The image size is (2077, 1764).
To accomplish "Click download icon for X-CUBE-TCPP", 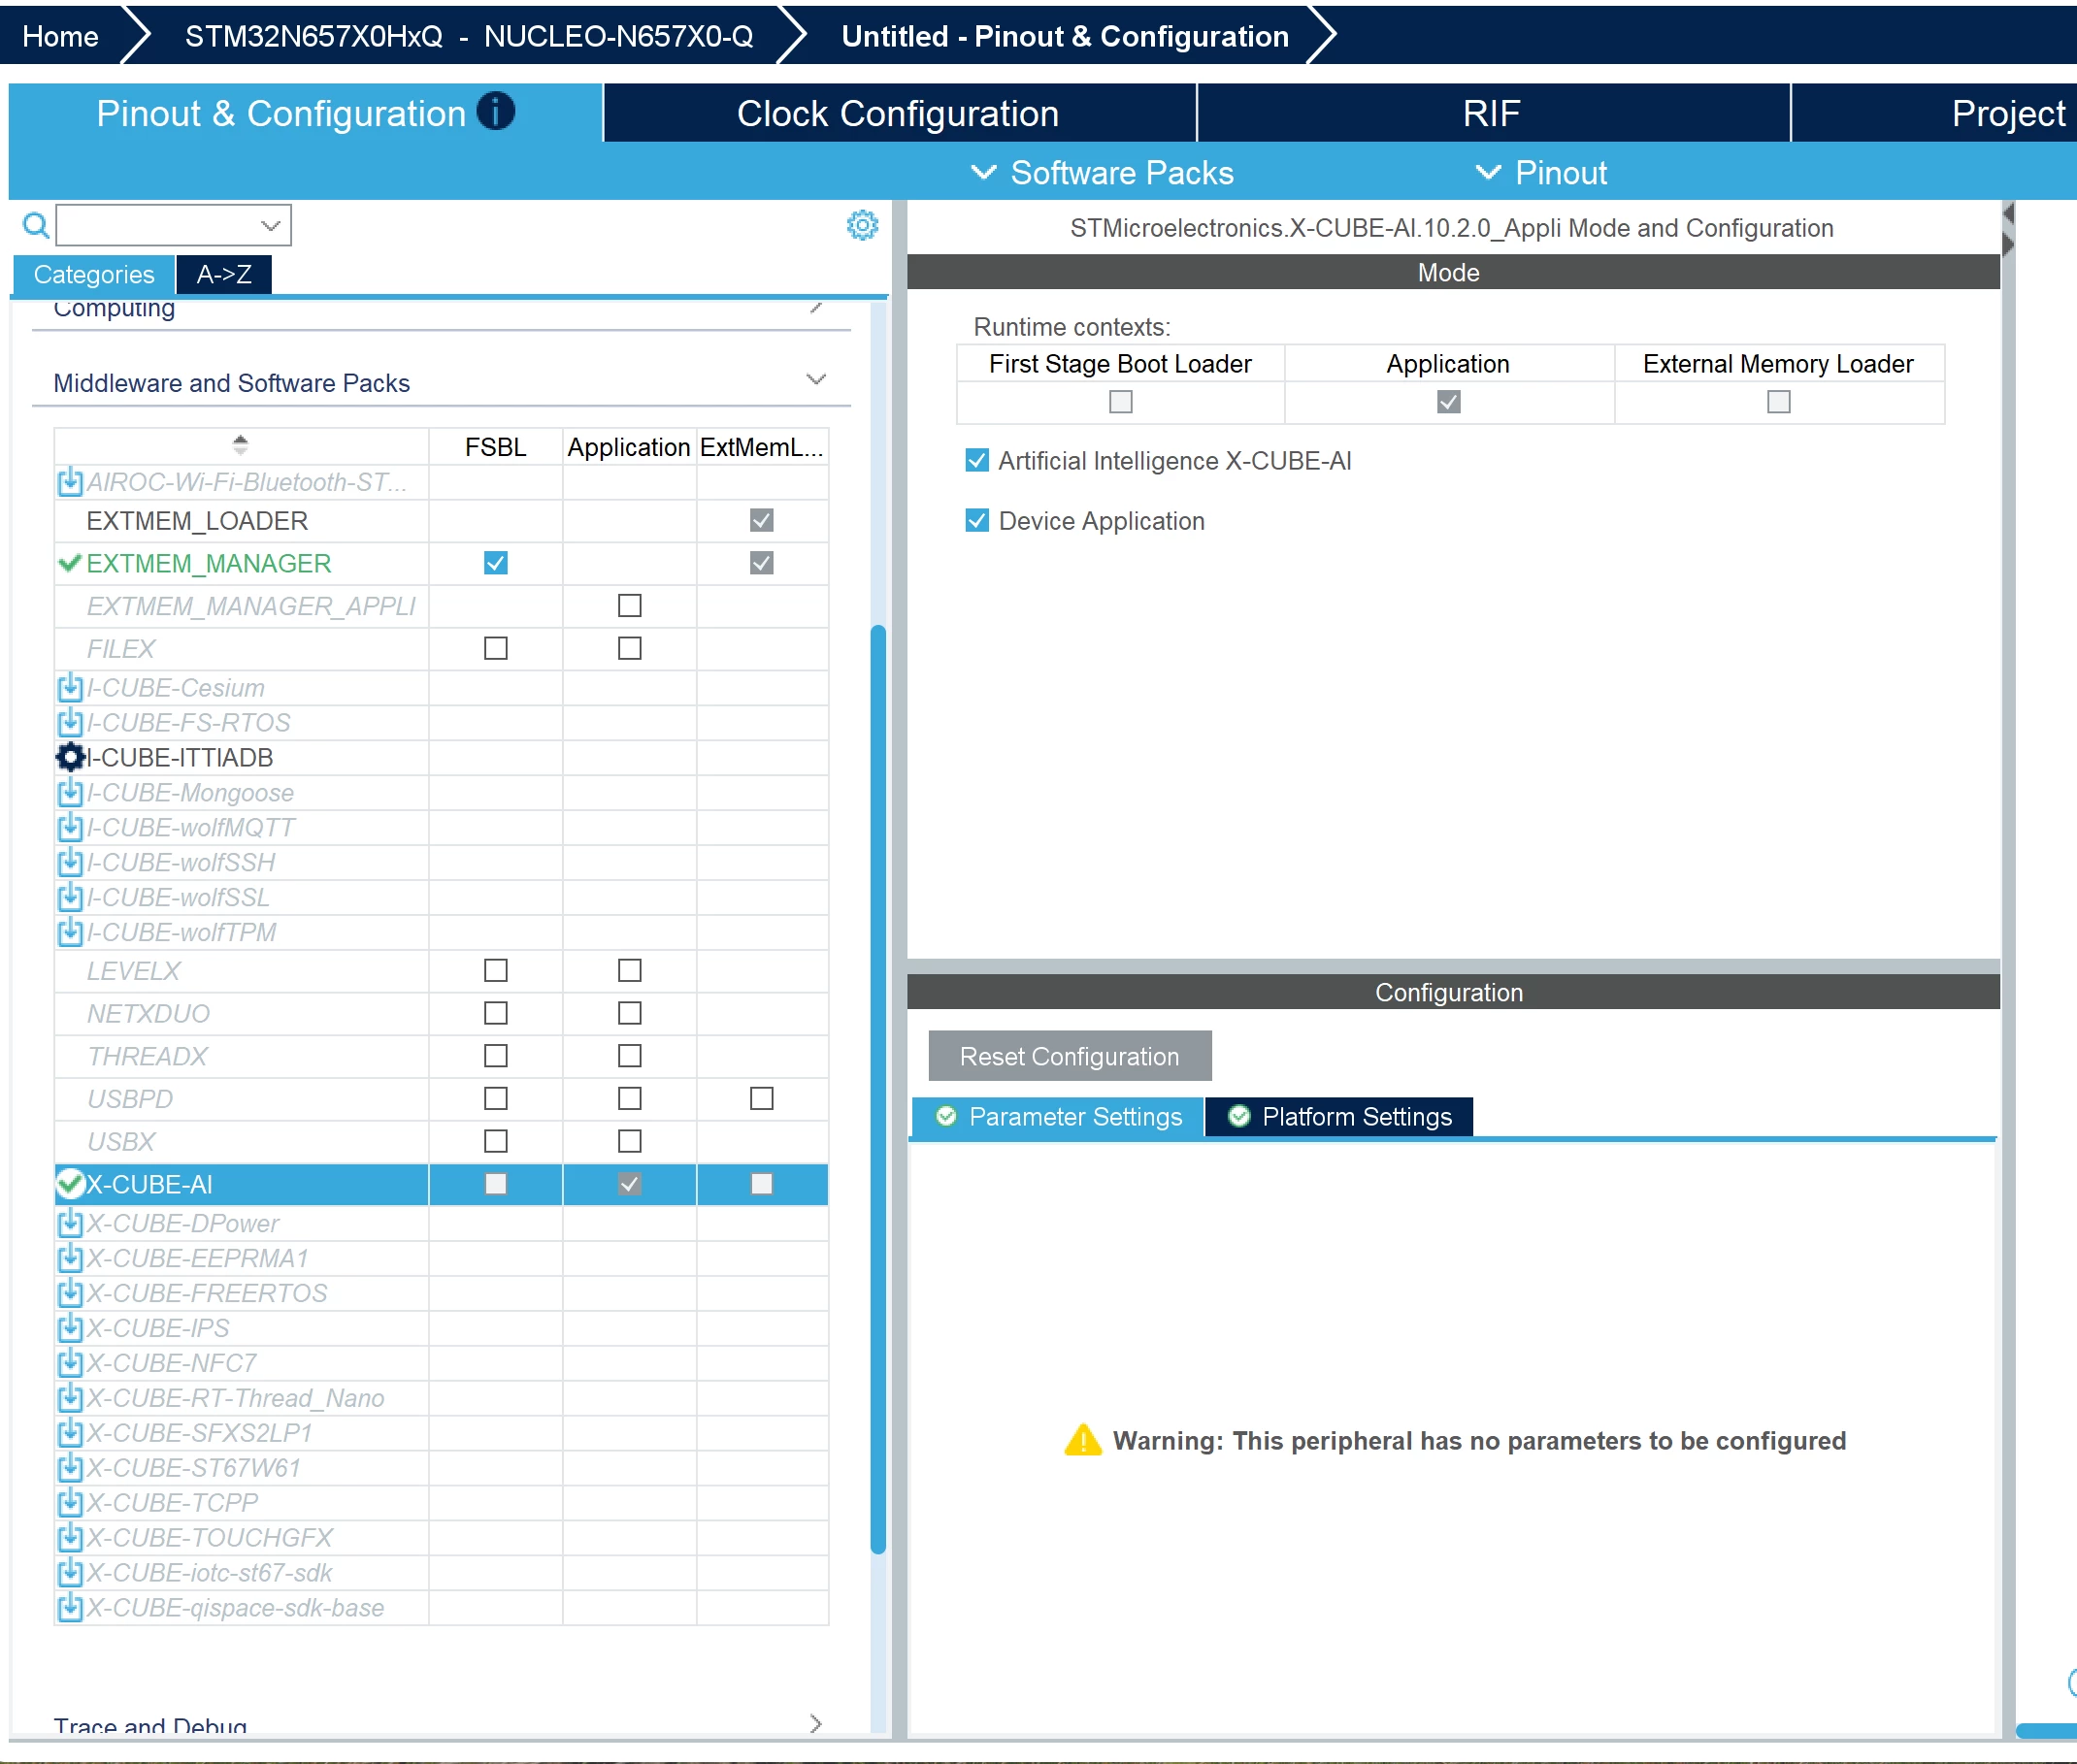I will tap(70, 1503).
